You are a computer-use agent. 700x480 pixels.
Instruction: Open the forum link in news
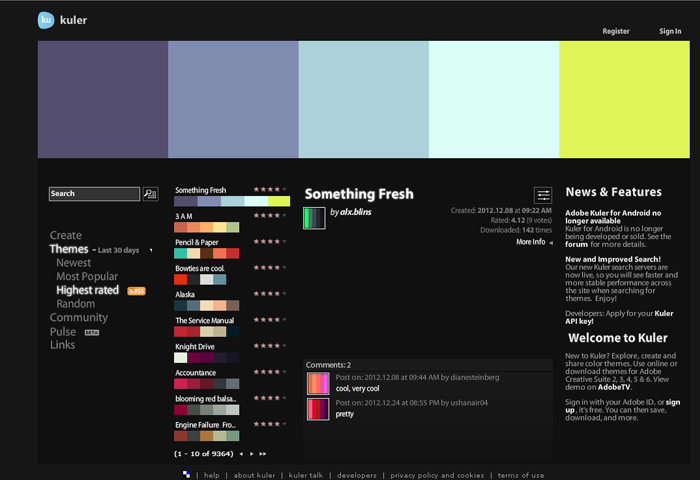tap(576, 245)
